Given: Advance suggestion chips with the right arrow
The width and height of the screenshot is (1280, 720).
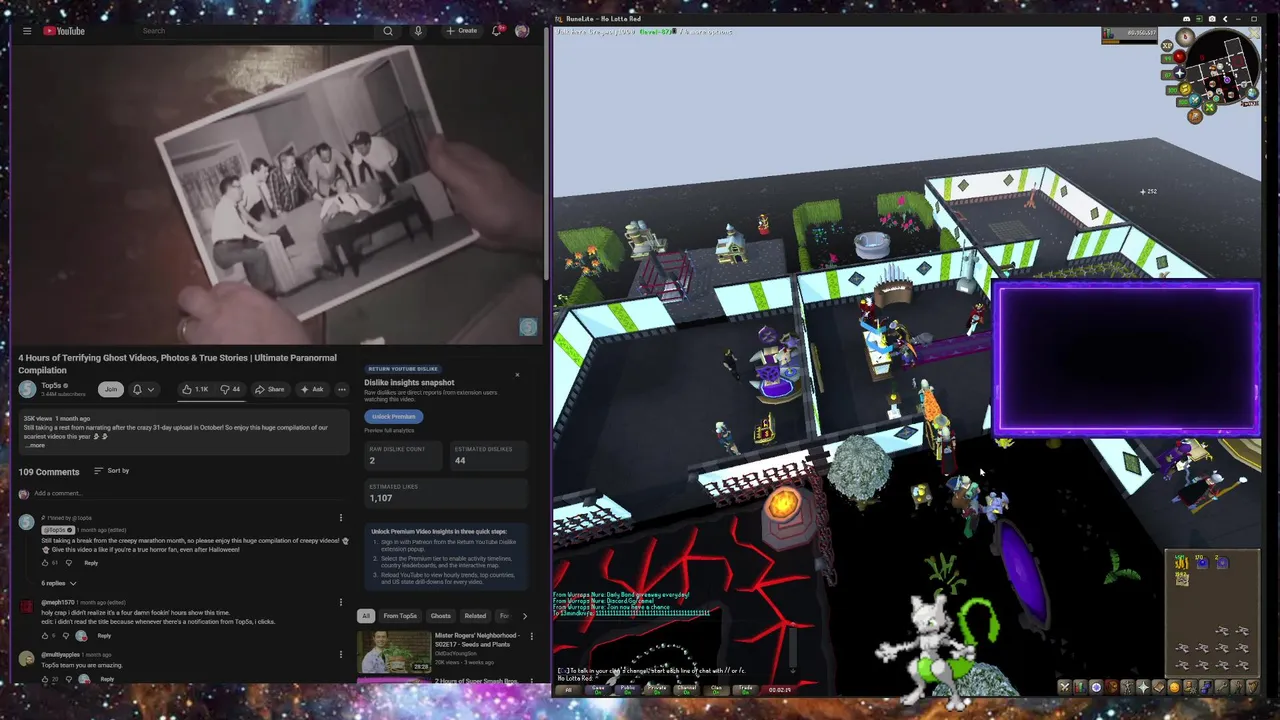Looking at the screenshot, I should coord(525,616).
